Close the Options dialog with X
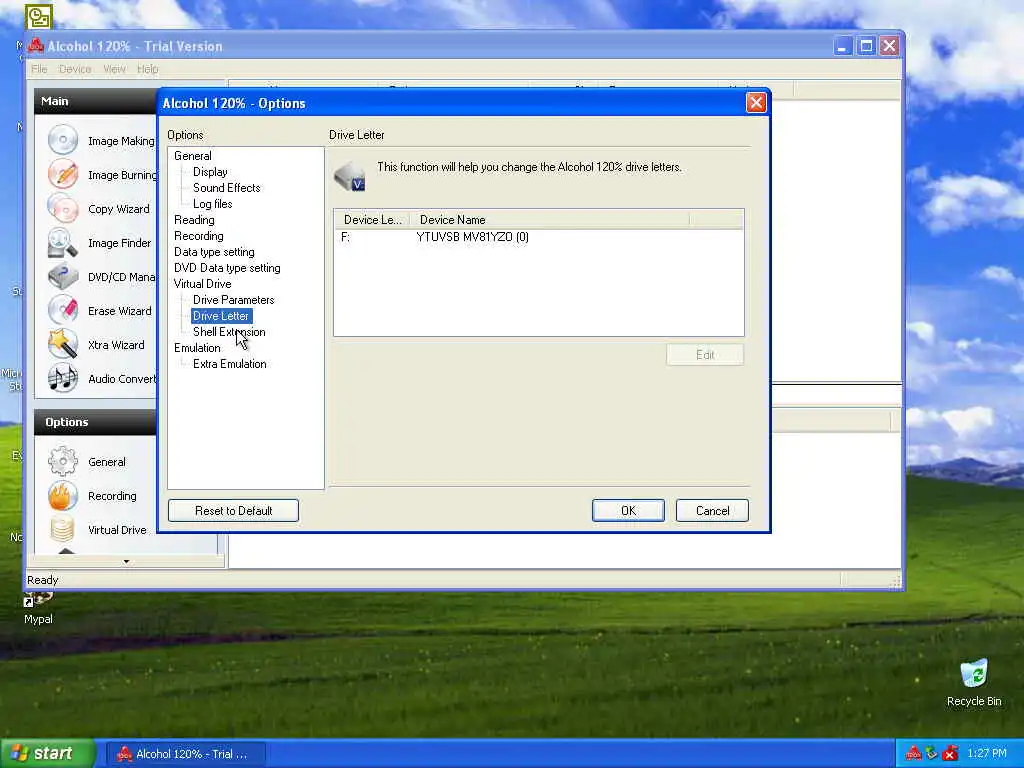The width and height of the screenshot is (1024, 768). [x=756, y=103]
